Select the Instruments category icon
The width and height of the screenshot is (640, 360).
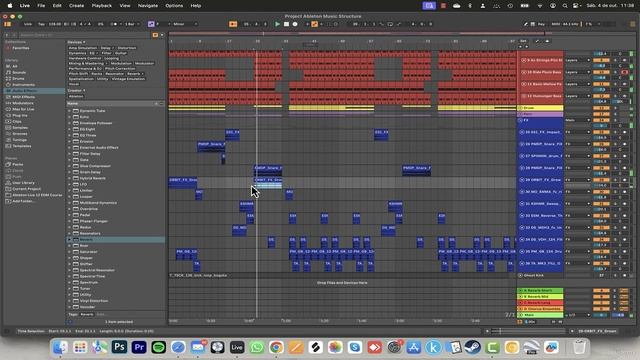8,84
